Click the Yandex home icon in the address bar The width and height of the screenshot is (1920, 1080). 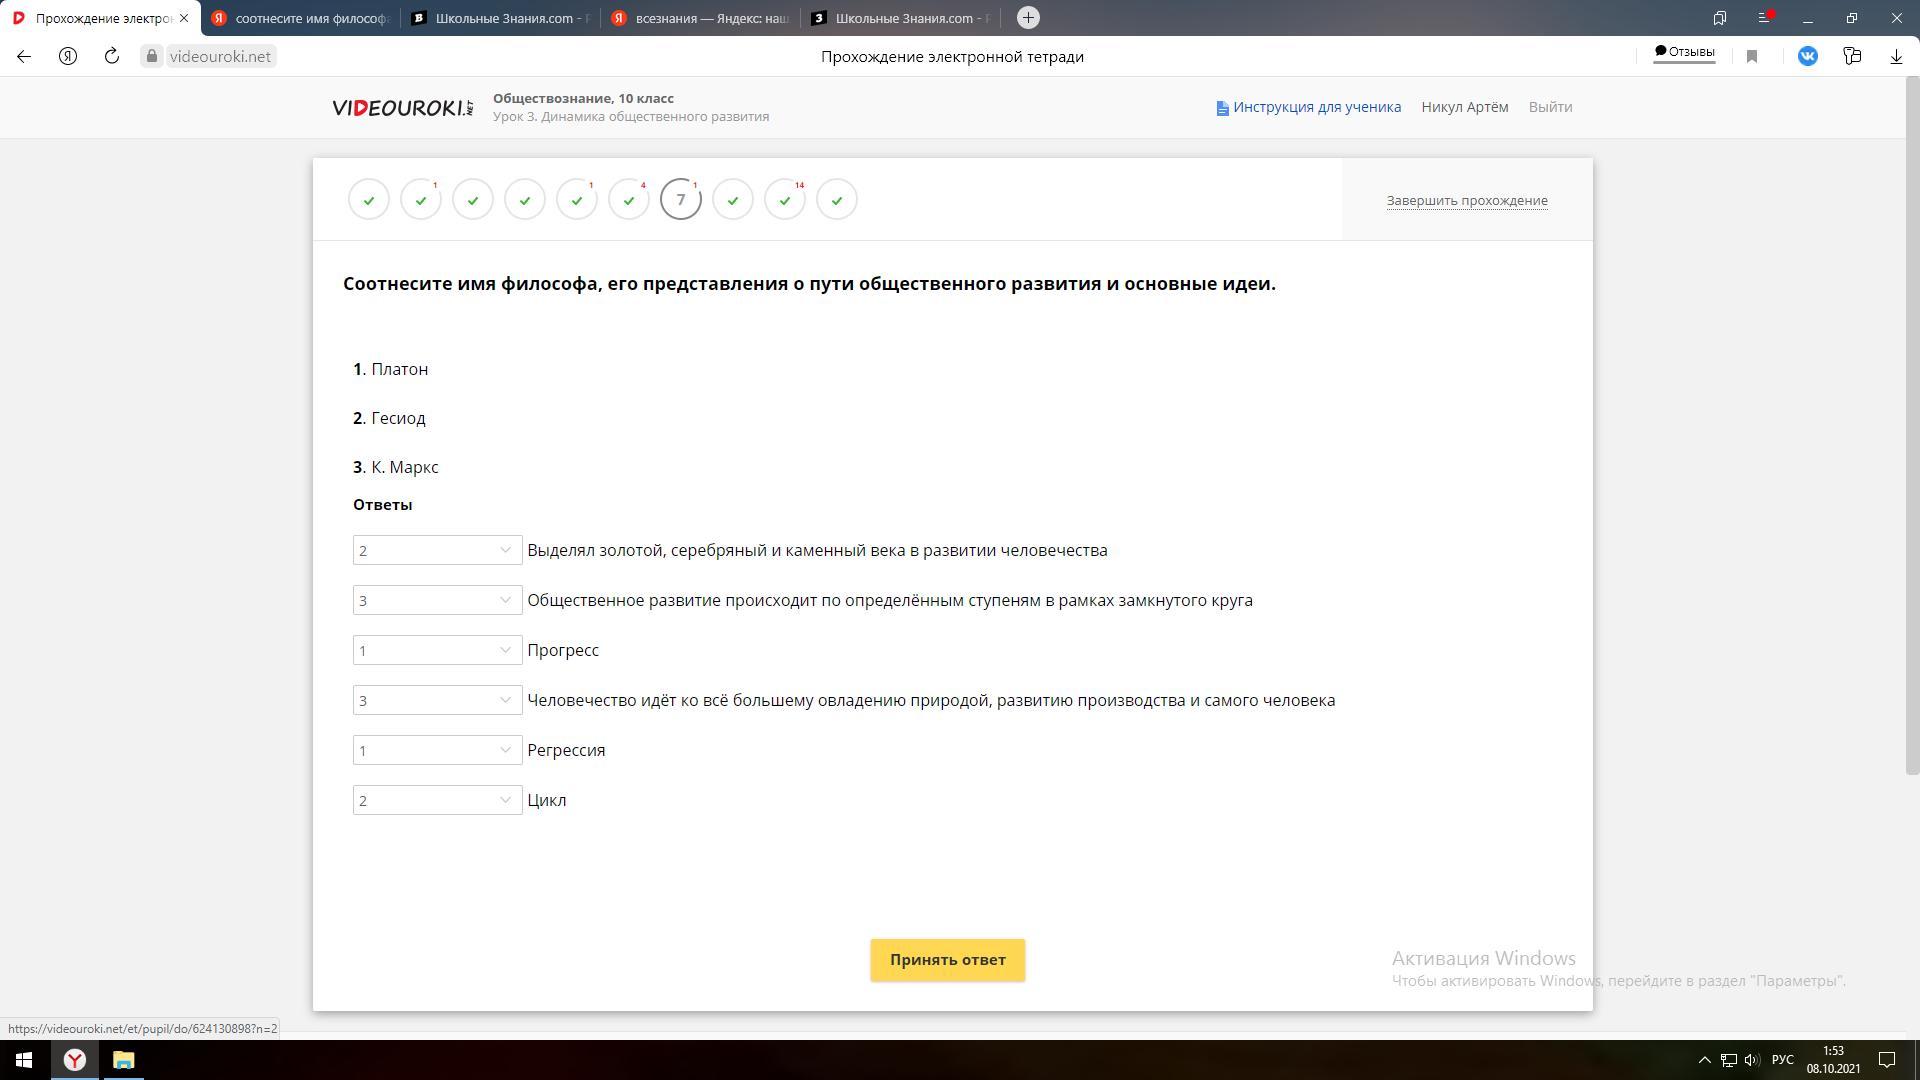pyautogui.click(x=68, y=56)
